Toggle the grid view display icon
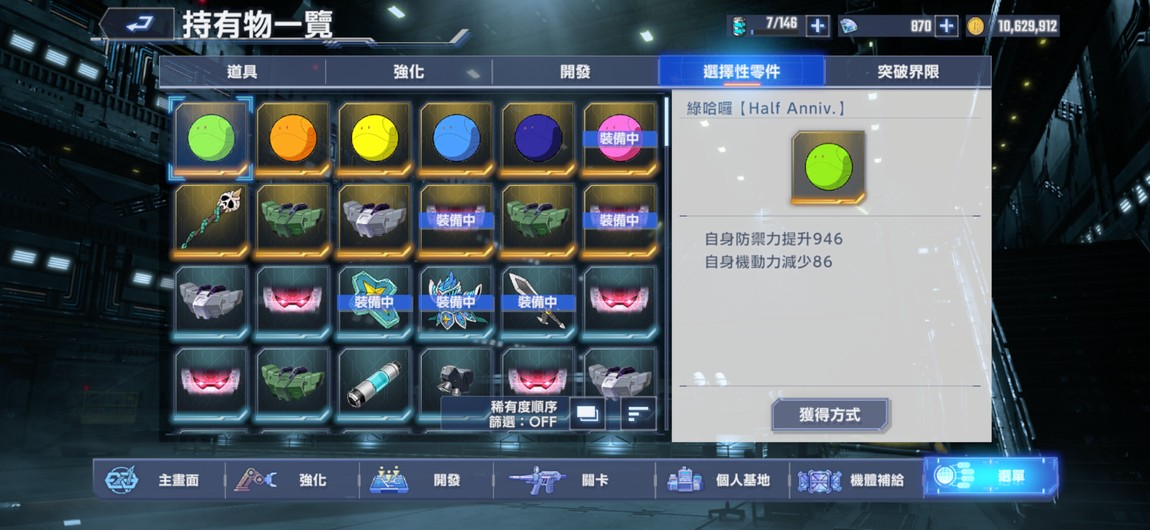Image resolution: width=1150 pixels, height=530 pixels. coord(587,413)
